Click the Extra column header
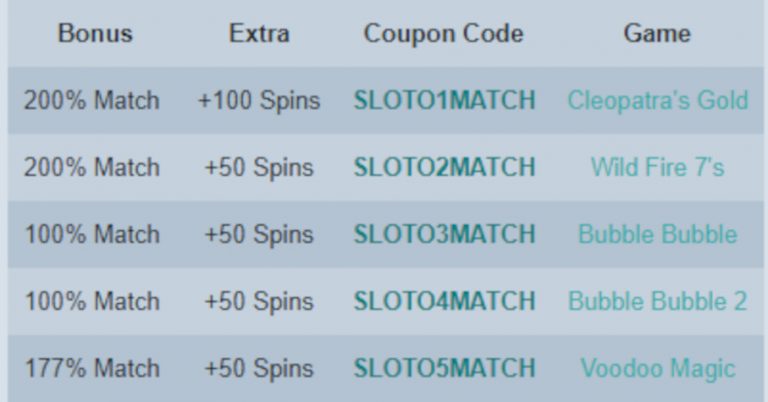This screenshot has width=768, height=402. click(x=259, y=34)
